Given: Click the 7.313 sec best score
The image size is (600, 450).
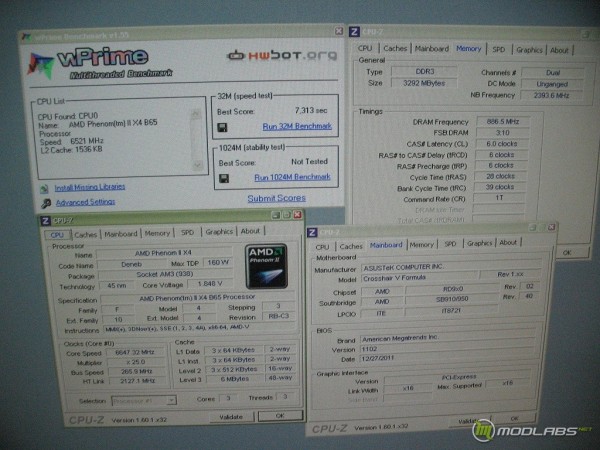Looking at the screenshot, I should tap(311, 110).
